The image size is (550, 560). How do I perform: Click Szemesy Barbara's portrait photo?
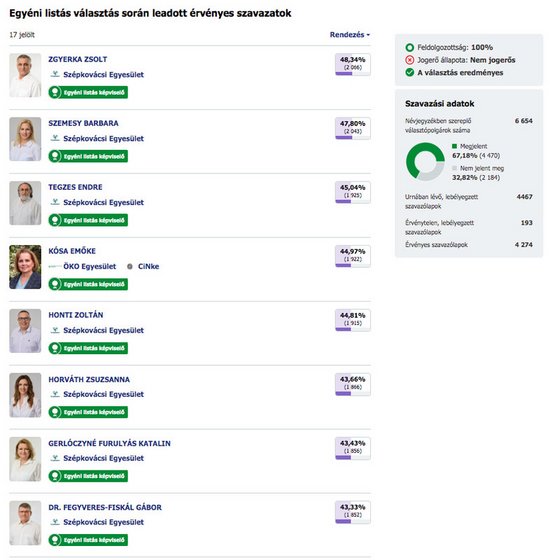[x=25, y=139]
